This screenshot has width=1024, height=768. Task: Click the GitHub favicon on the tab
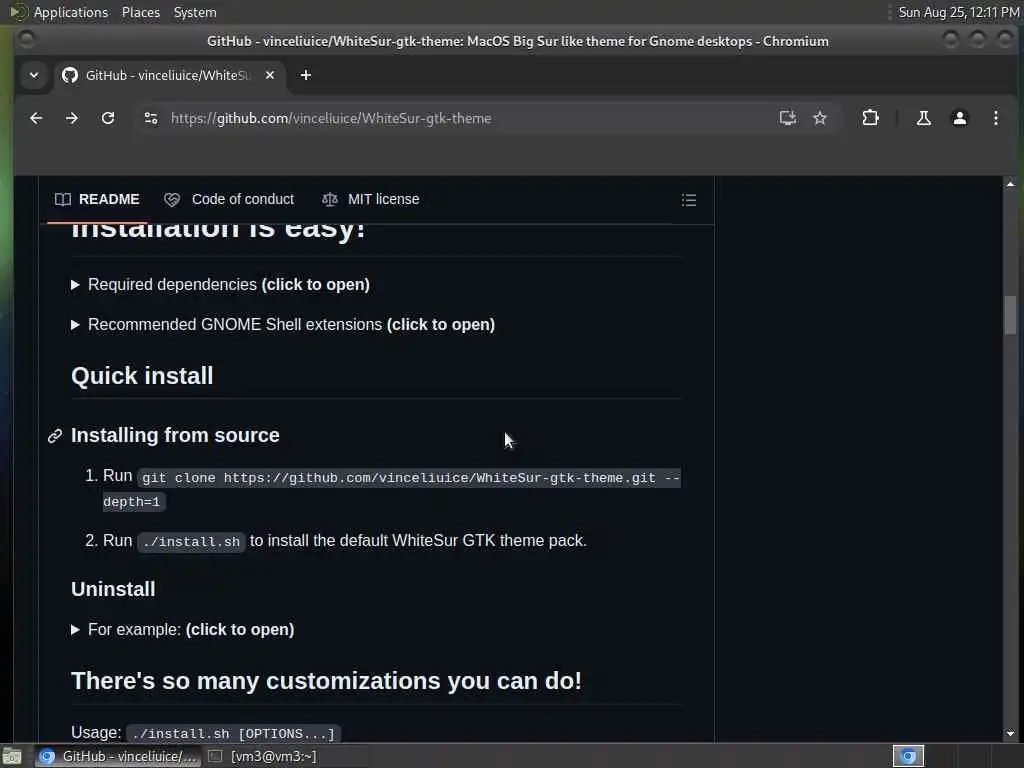point(70,75)
